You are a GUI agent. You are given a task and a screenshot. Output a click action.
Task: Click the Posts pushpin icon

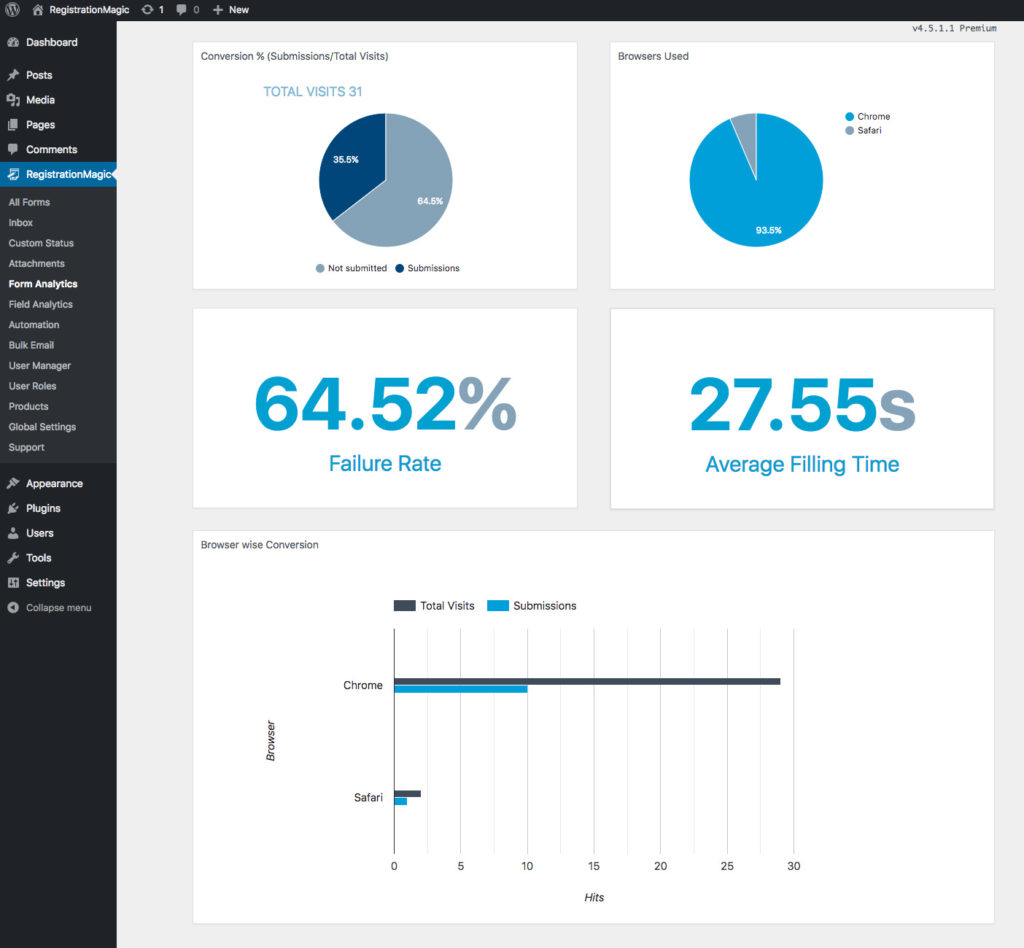(x=13, y=75)
